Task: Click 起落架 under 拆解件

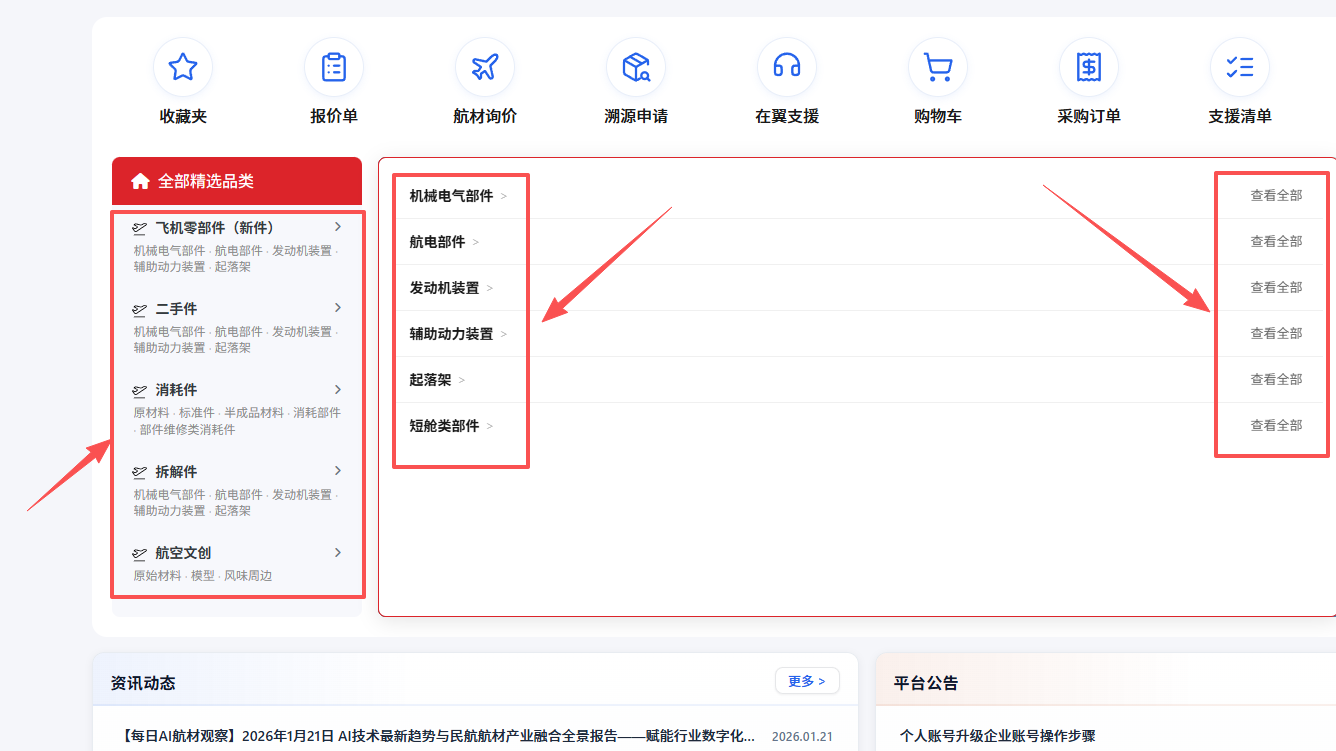Action: pyautogui.click(x=233, y=511)
